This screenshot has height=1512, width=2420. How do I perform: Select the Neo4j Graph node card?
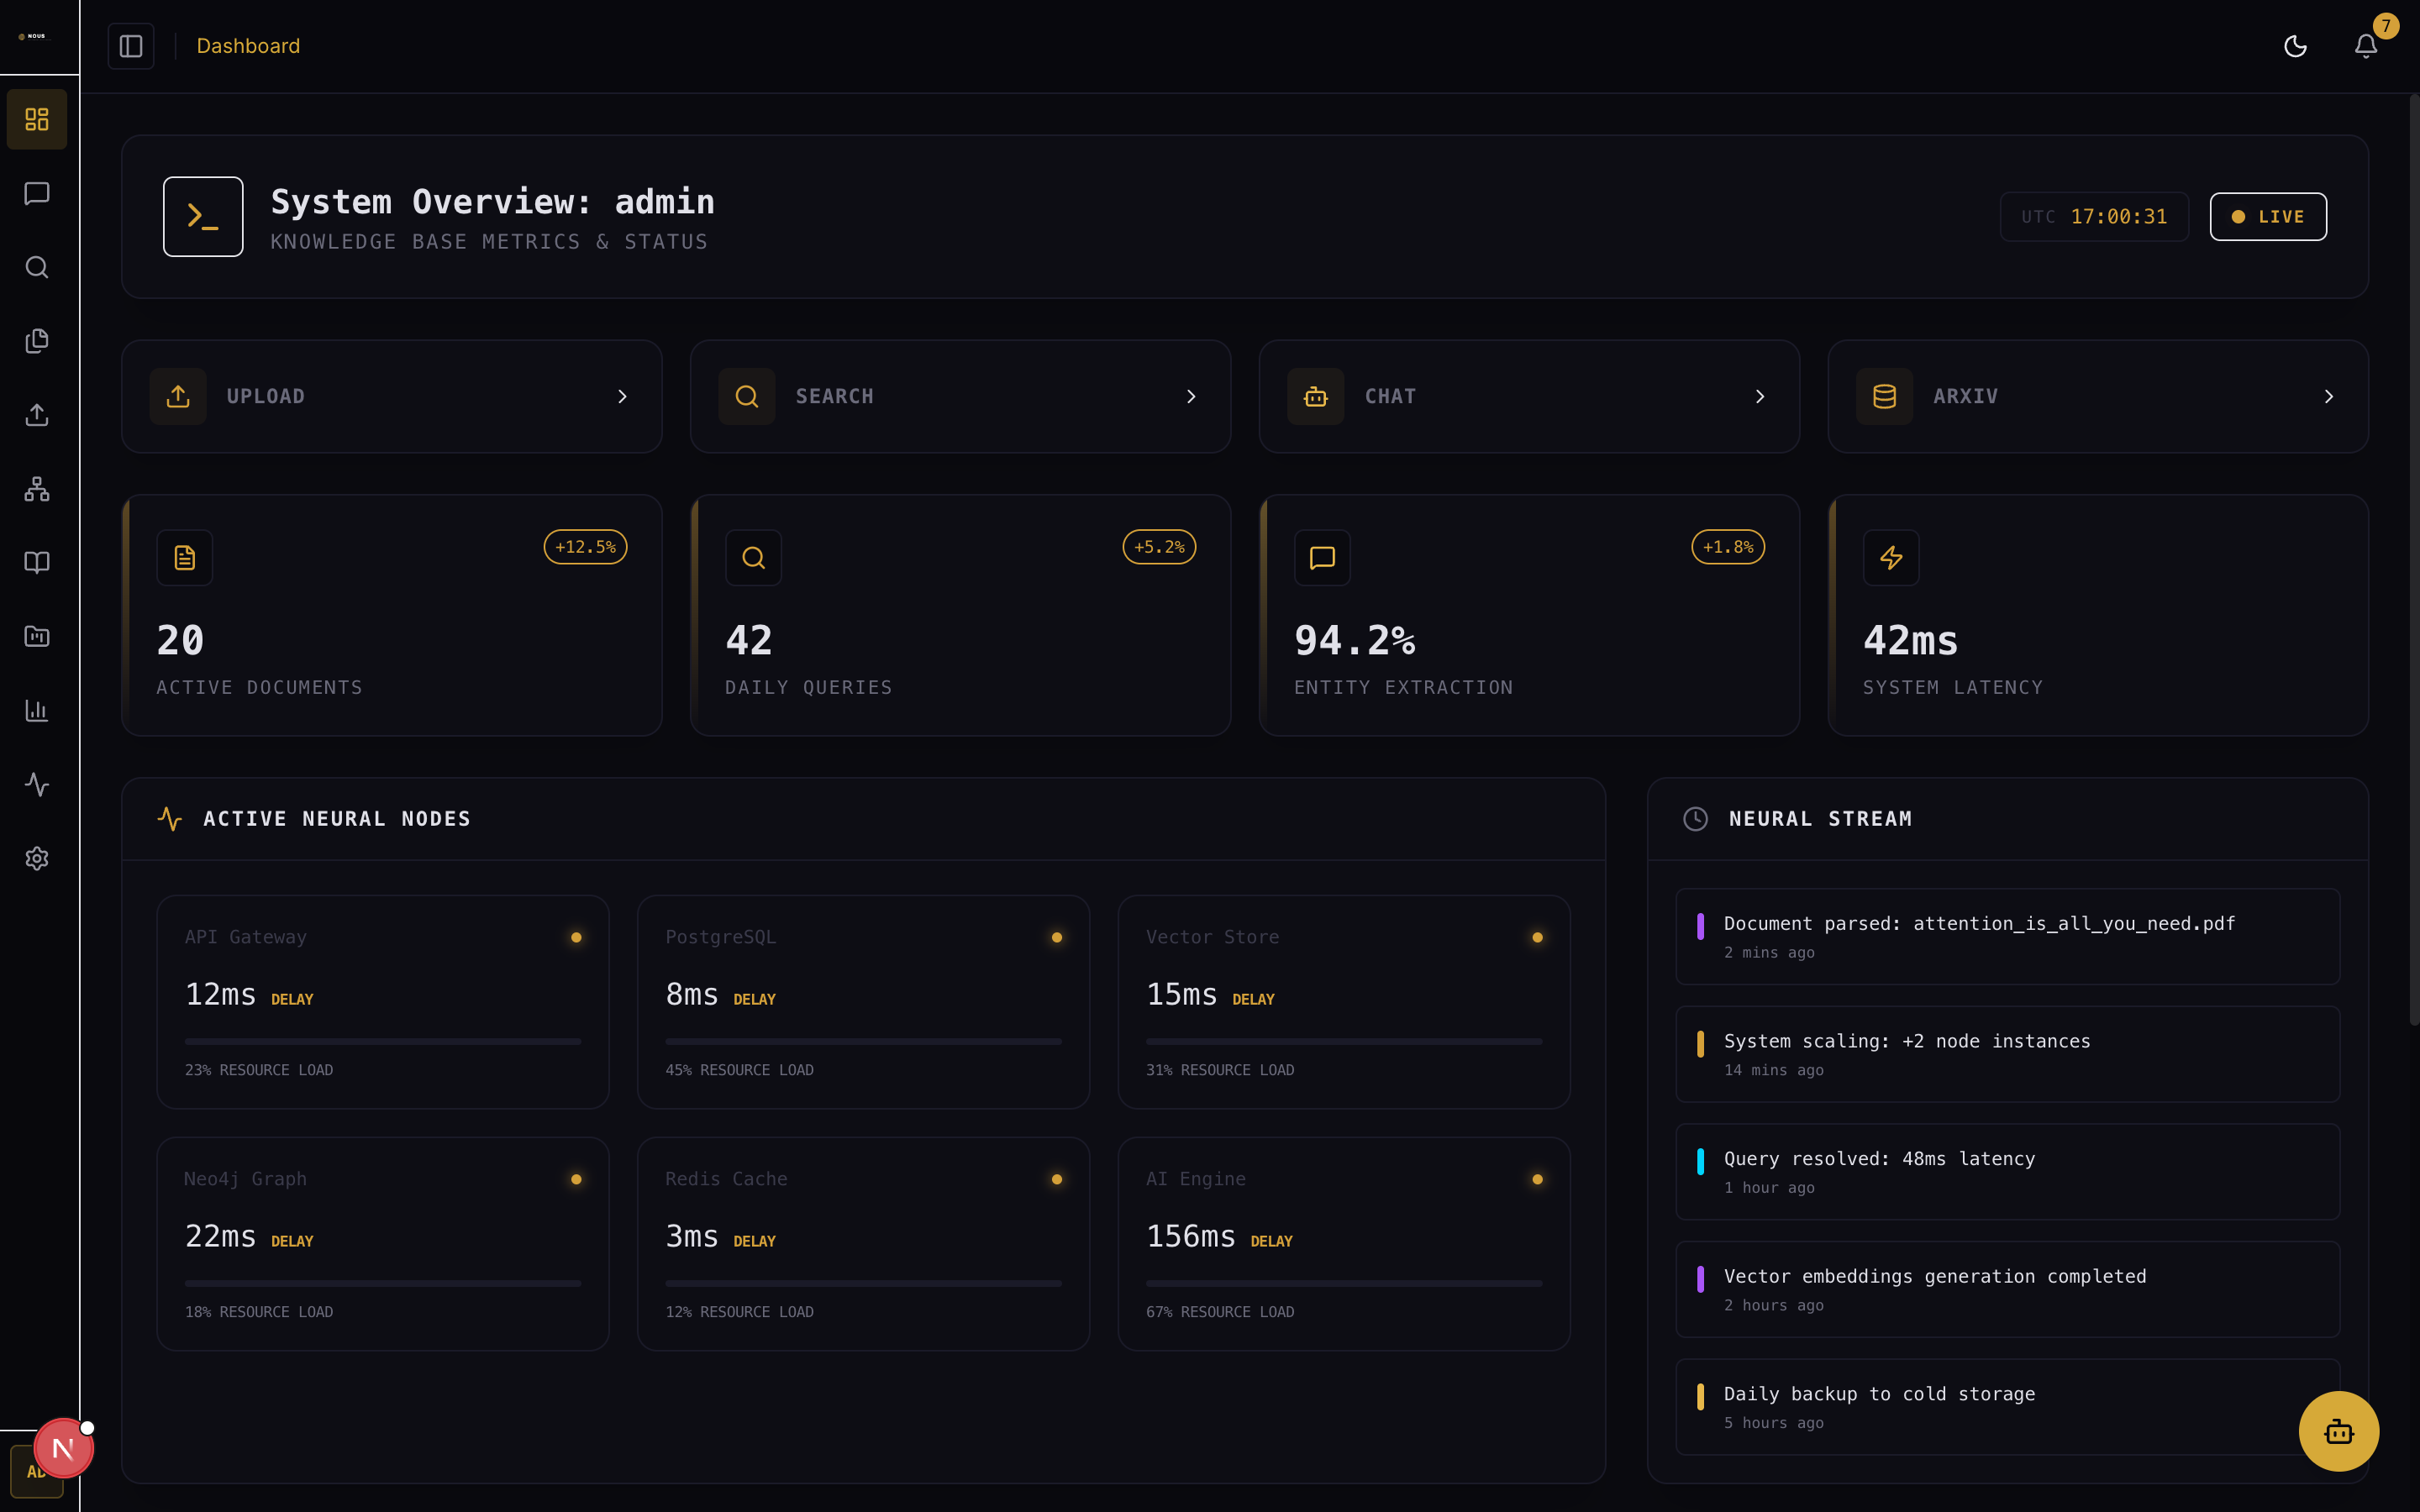pyautogui.click(x=383, y=1244)
